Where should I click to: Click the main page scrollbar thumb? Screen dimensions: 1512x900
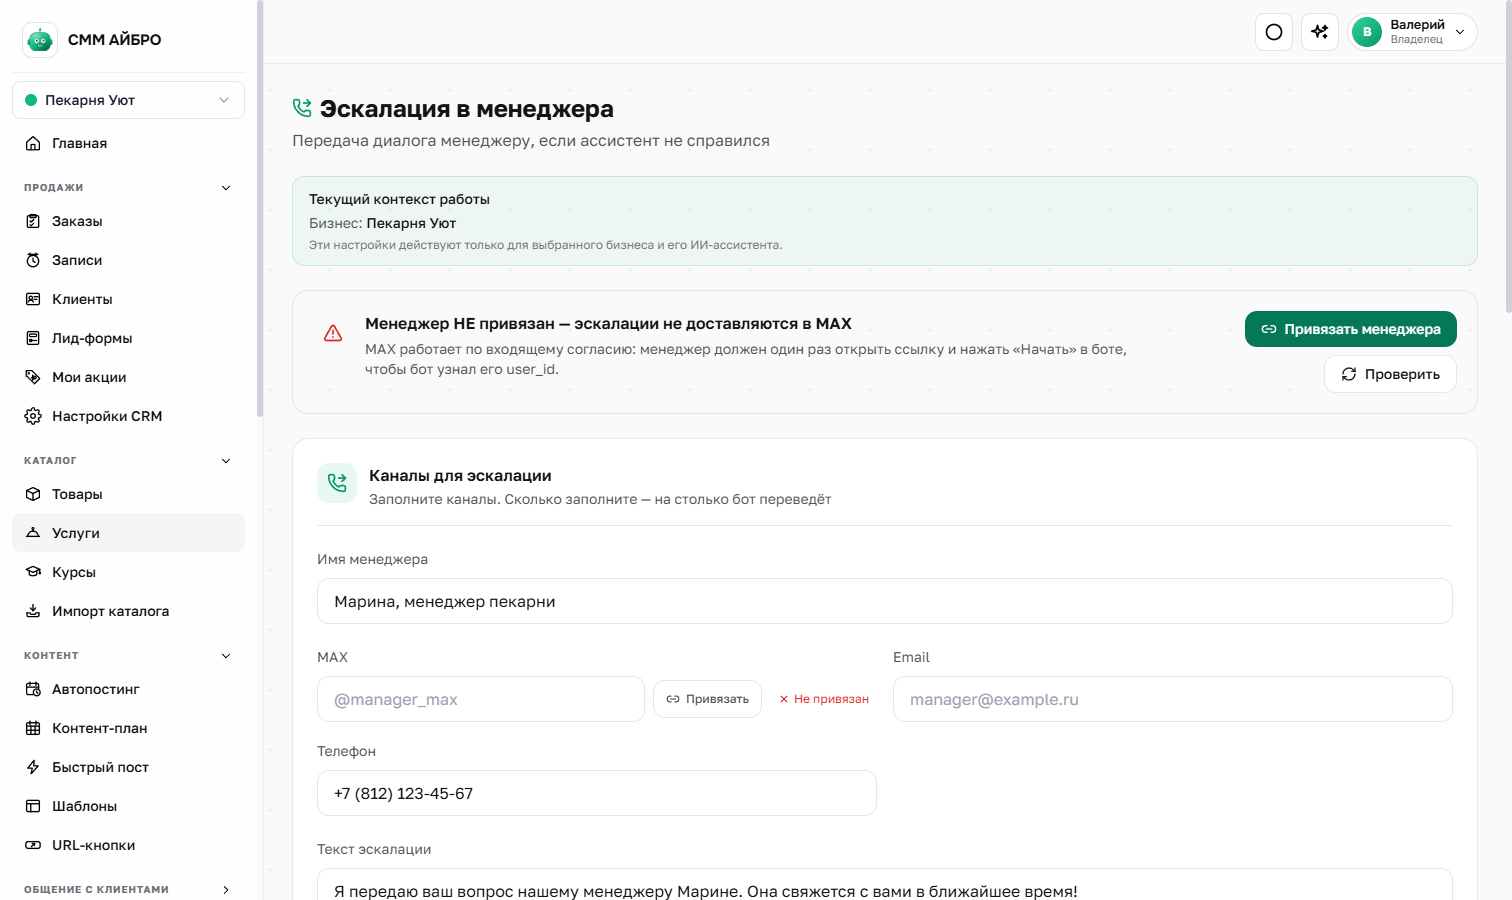click(x=1508, y=156)
